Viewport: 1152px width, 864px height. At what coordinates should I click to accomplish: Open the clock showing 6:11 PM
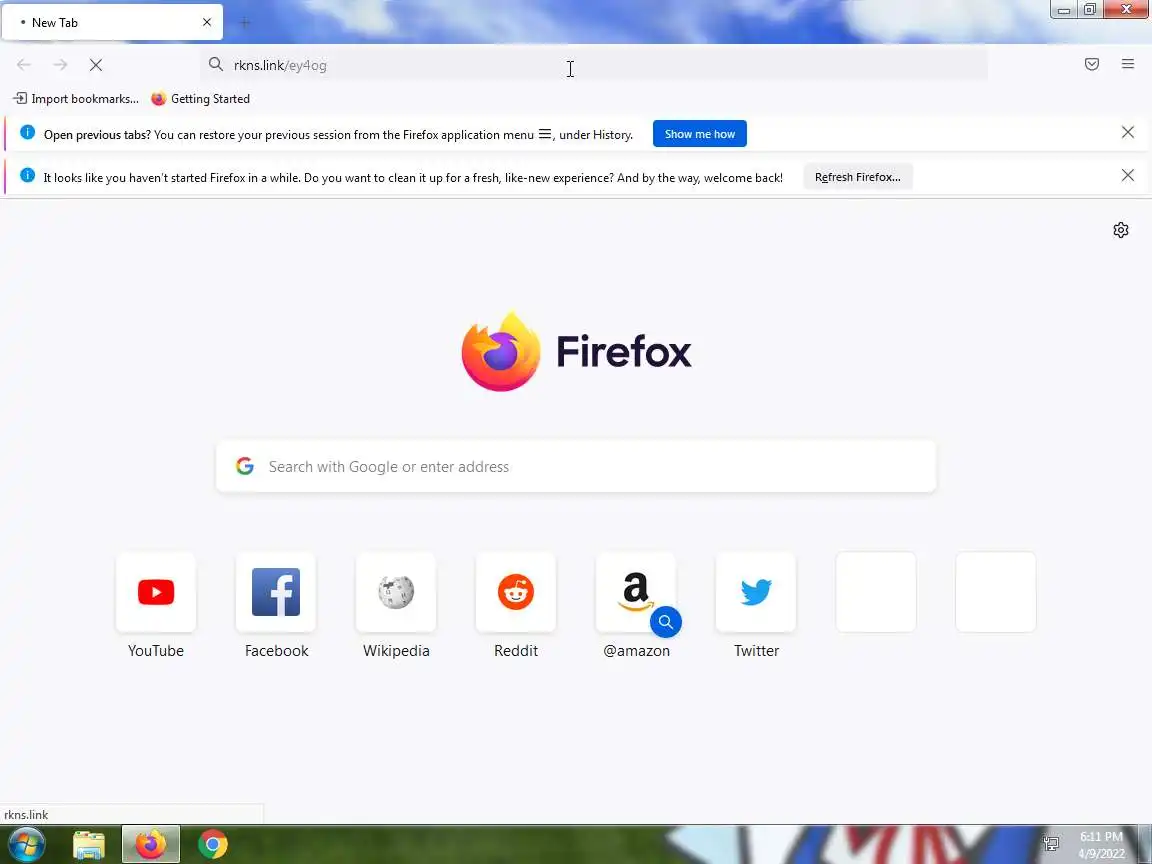pos(1101,844)
